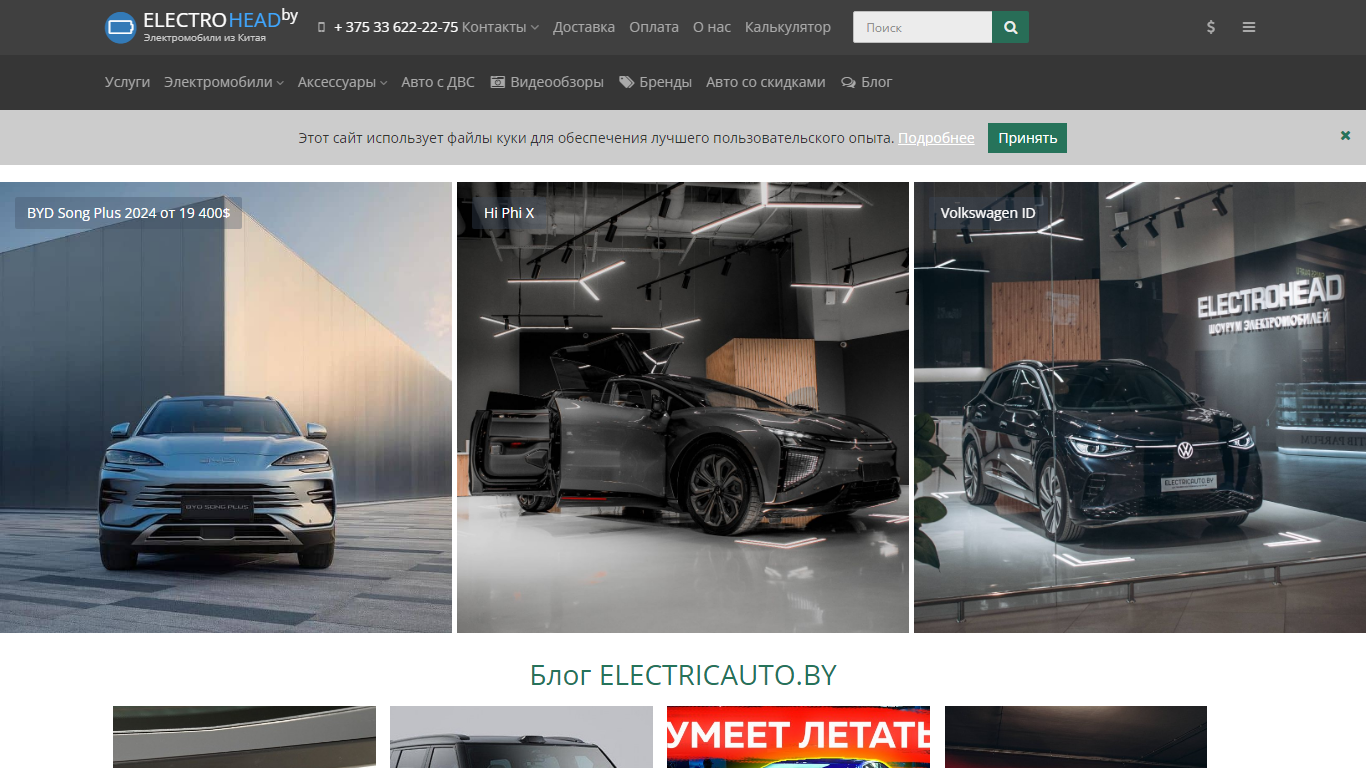Open the Калькулятор page
The width and height of the screenshot is (1366, 768).
pyautogui.click(x=788, y=27)
